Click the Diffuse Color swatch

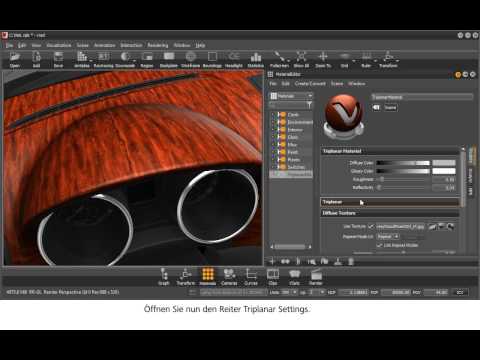point(444,163)
